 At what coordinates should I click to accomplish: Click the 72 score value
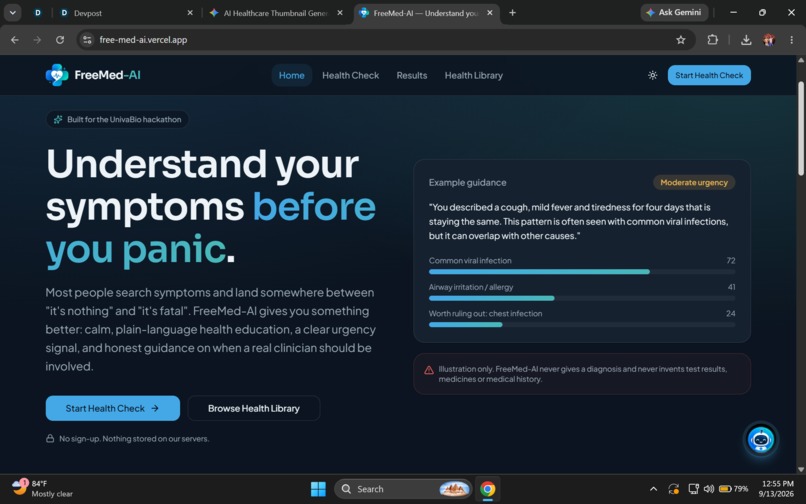click(730, 261)
